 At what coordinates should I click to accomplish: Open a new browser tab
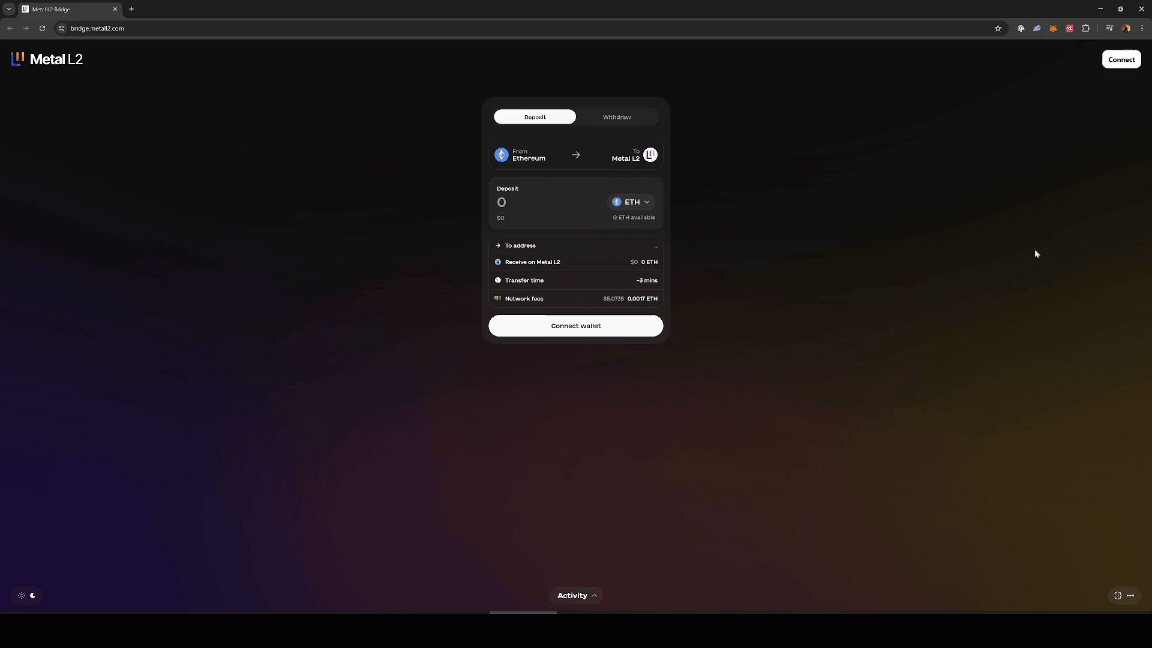[132, 9]
